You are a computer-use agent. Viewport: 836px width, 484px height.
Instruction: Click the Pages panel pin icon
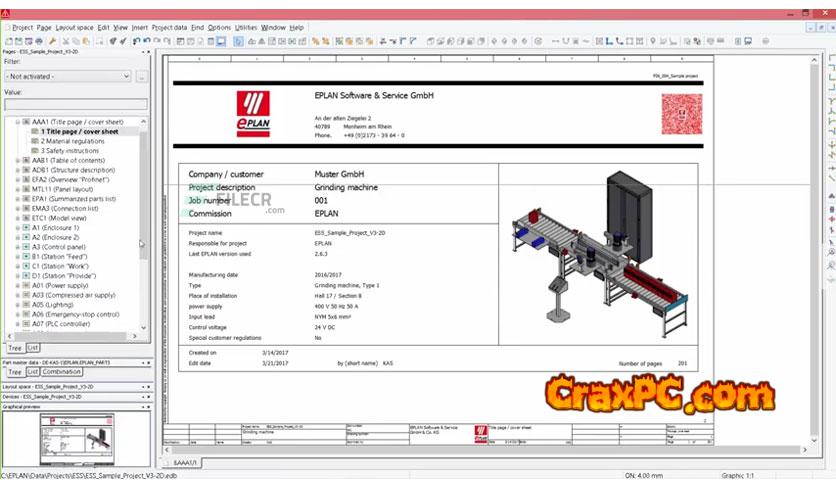coord(143,52)
